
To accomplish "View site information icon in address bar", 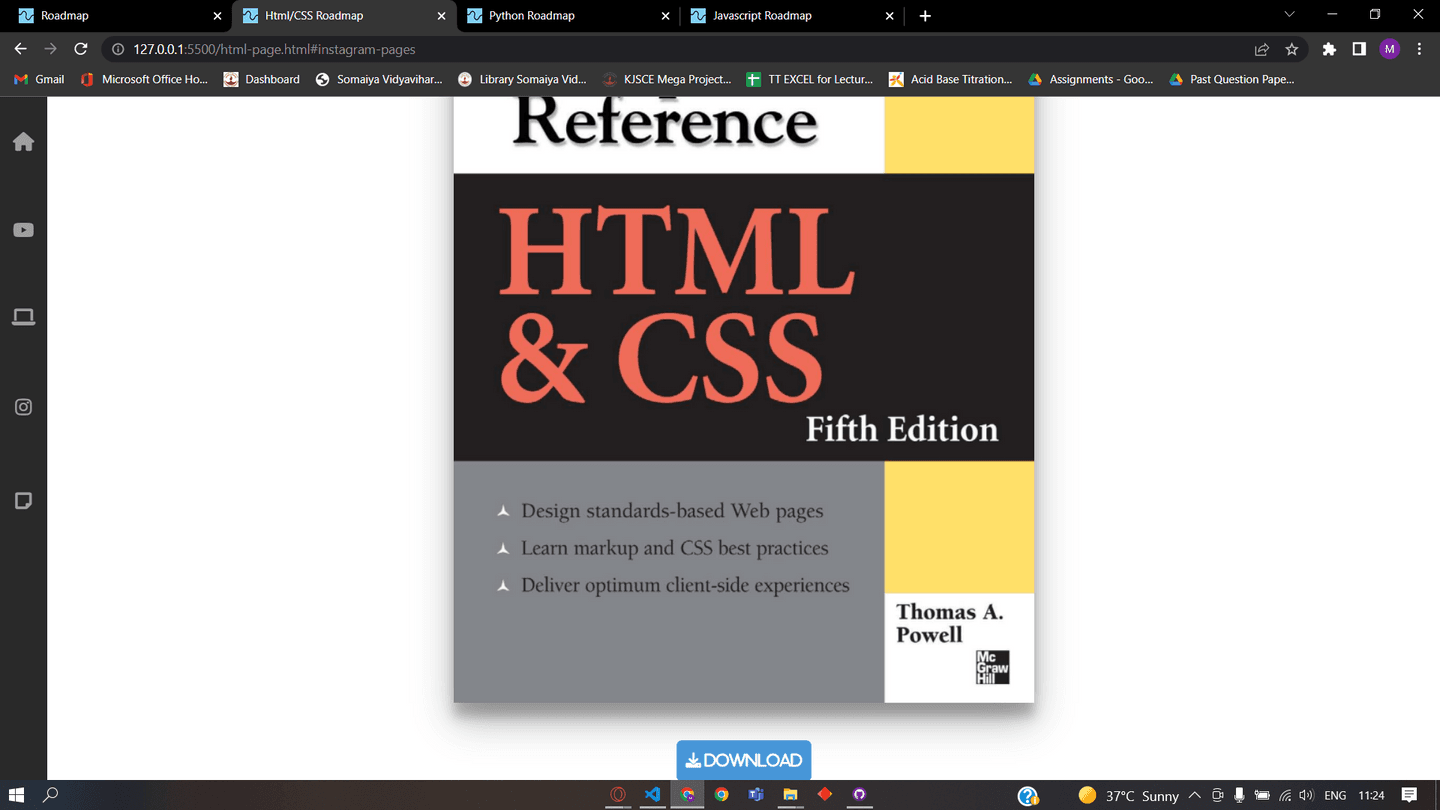I will point(117,49).
